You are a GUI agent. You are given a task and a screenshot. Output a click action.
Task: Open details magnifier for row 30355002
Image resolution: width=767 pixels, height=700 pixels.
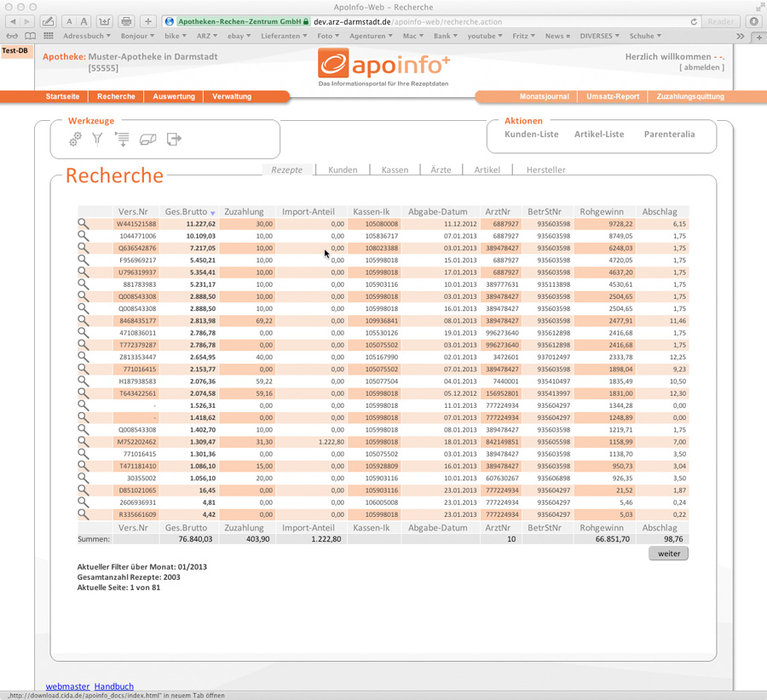83,478
